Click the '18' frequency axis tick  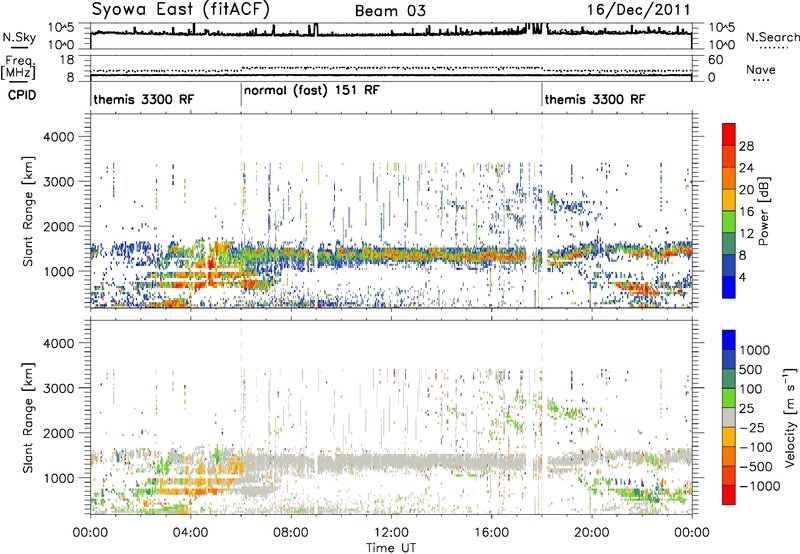pyautogui.click(x=67, y=60)
